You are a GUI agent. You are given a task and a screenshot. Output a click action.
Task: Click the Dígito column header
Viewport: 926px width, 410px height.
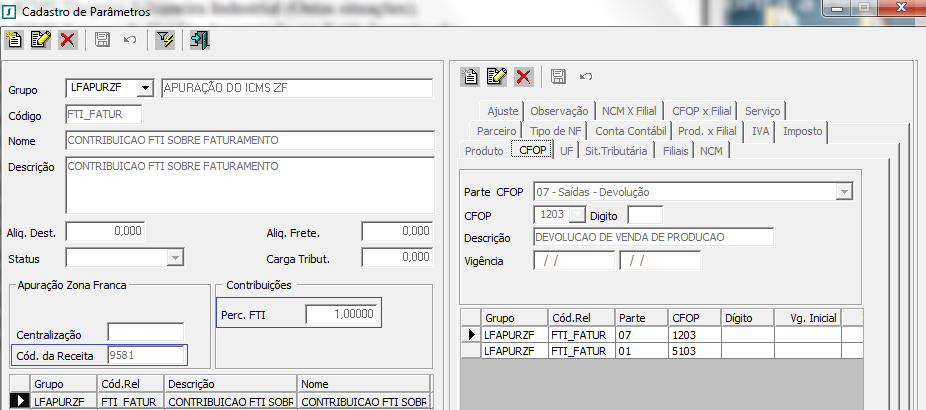coord(748,318)
